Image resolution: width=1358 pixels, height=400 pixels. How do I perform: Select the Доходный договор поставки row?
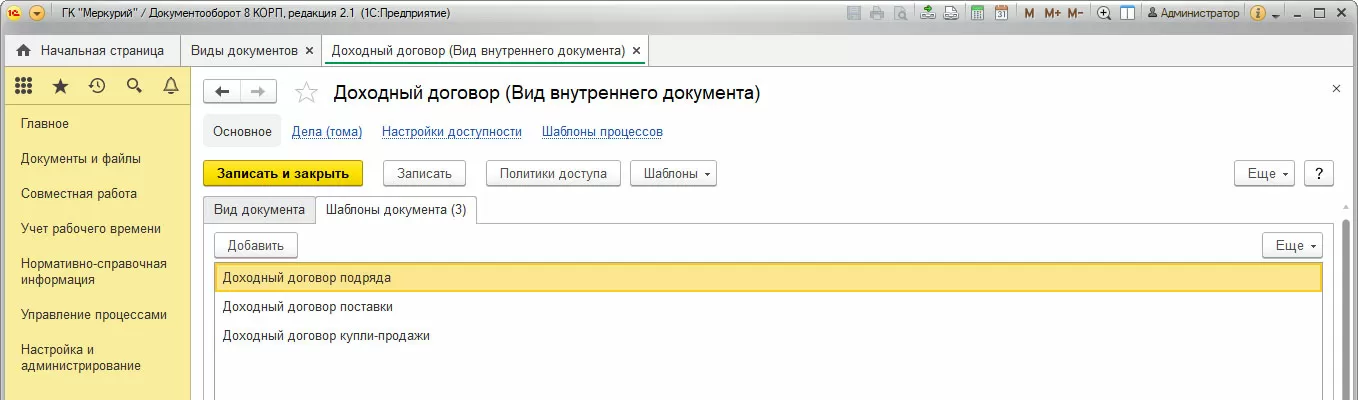coord(308,307)
